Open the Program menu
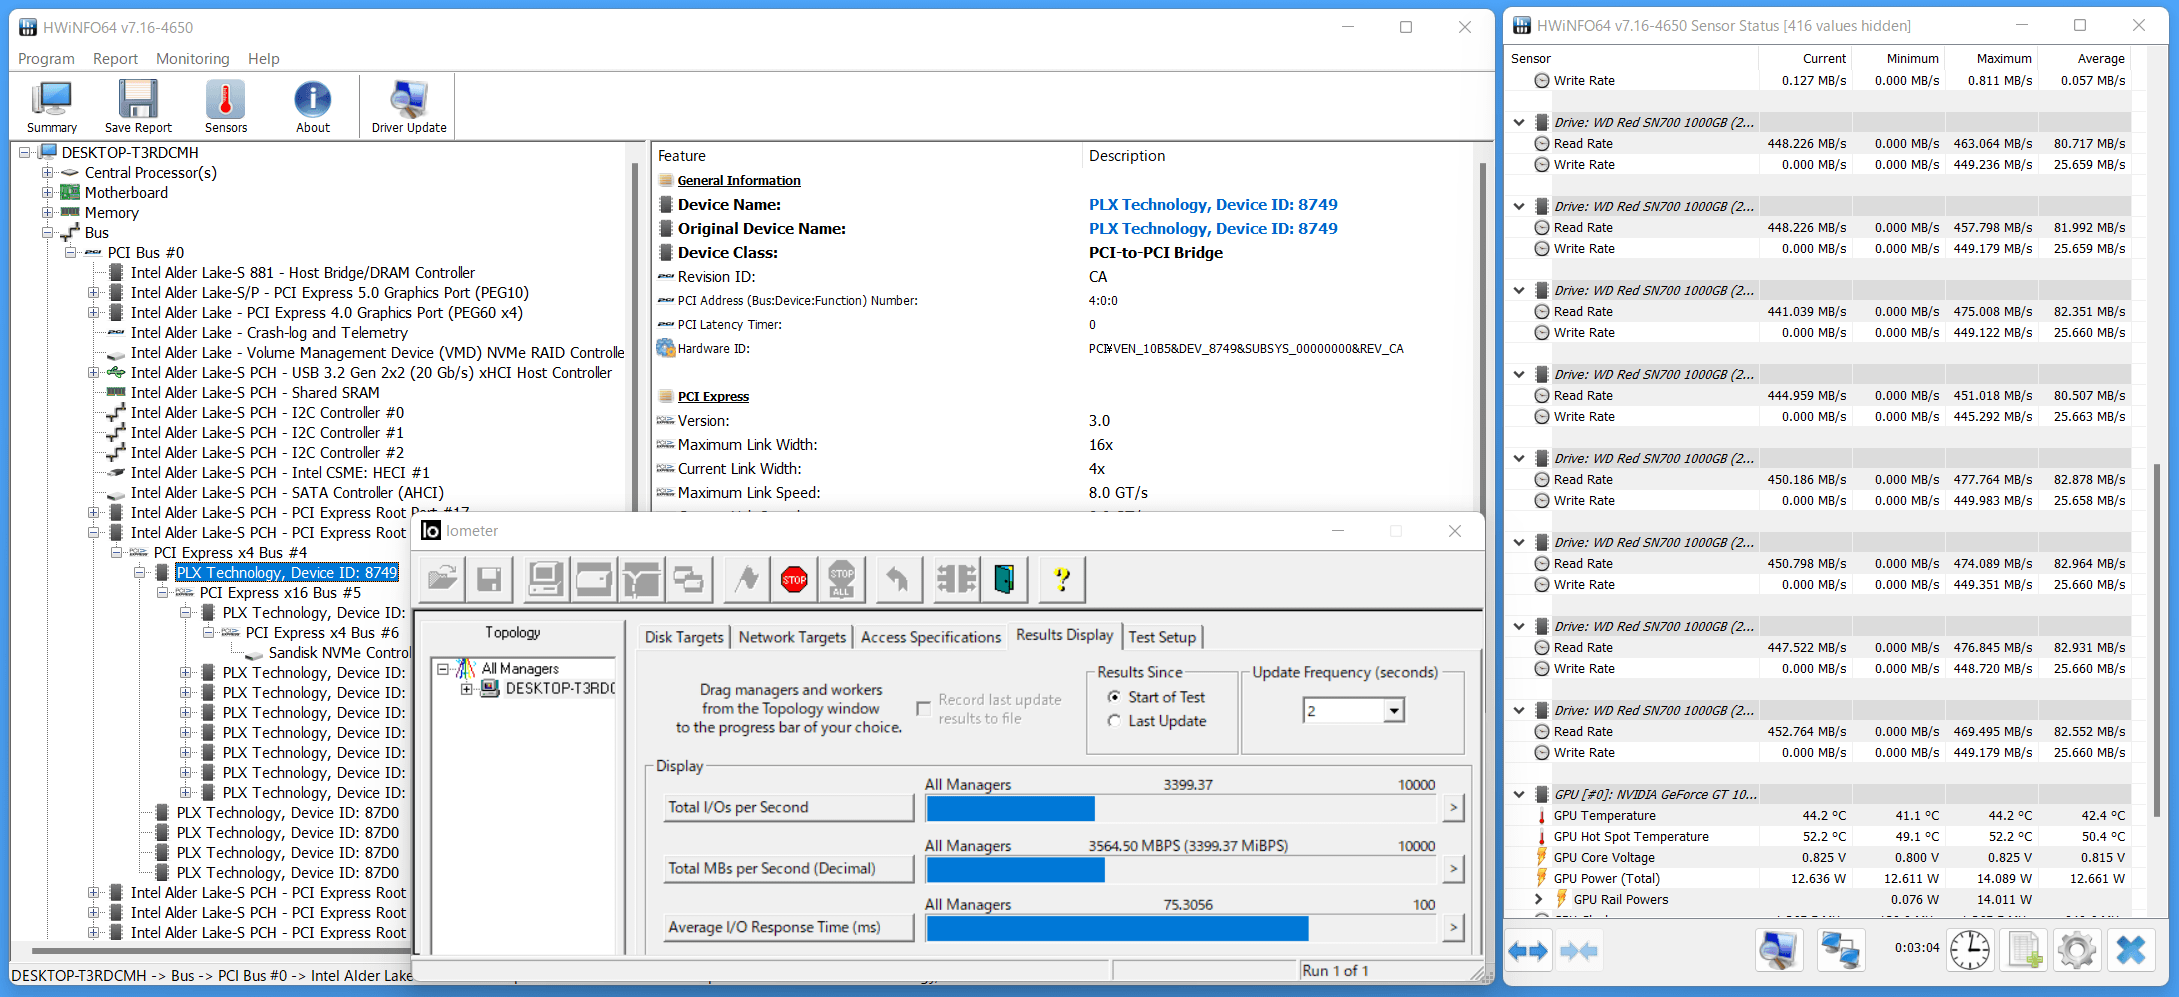Image resolution: width=2179 pixels, height=997 pixels. point(46,59)
